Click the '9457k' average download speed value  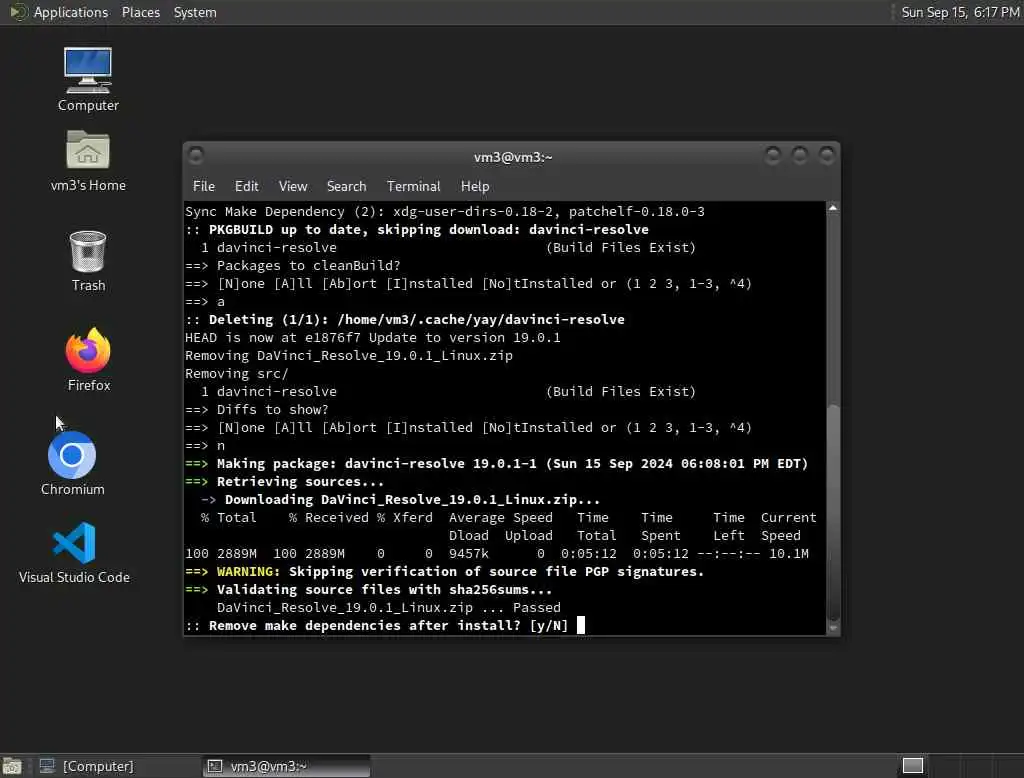point(469,553)
